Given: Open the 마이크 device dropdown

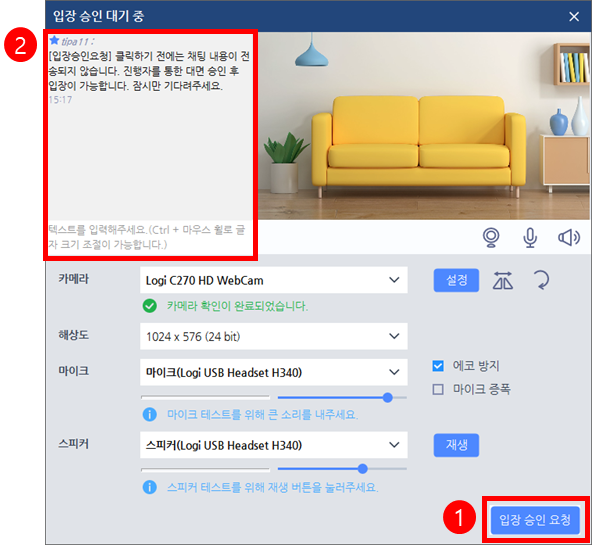Looking at the screenshot, I should tap(274, 372).
